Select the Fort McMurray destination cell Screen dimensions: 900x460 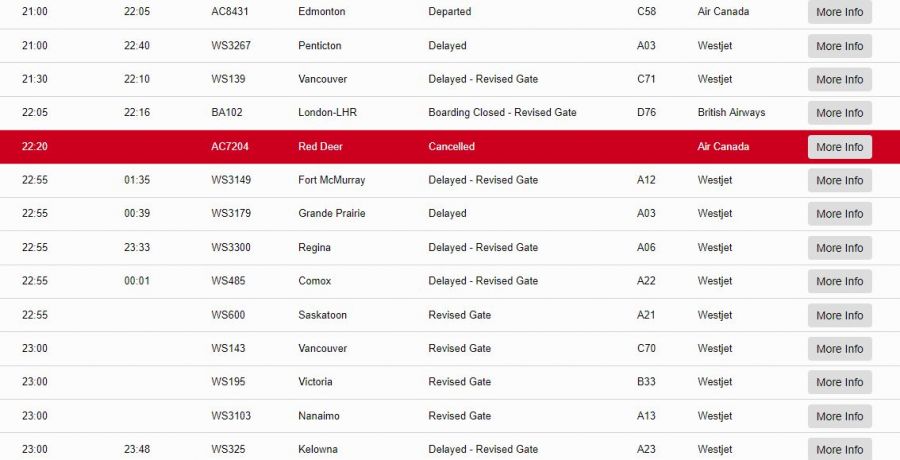point(331,180)
